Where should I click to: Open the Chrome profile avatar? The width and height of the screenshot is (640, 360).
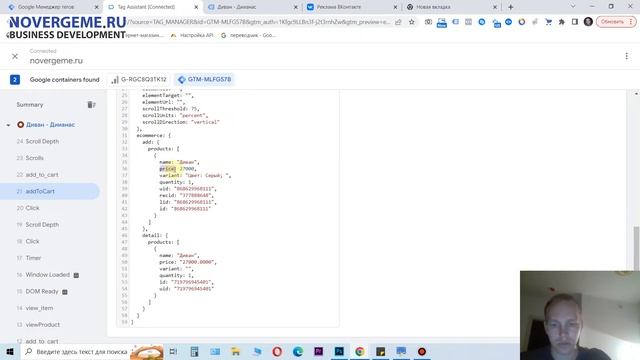pyautogui.click(x=588, y=22)
